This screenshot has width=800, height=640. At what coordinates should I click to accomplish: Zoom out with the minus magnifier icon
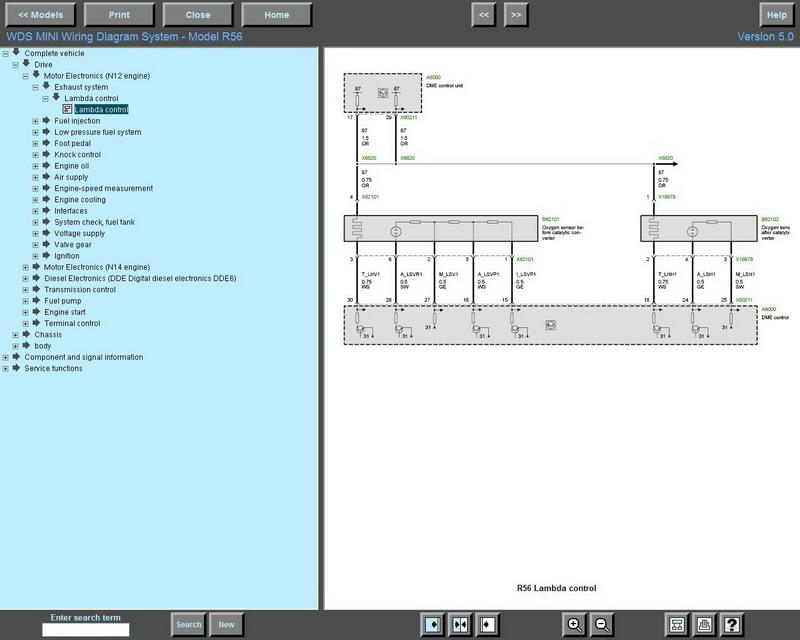(x=602, y=624)
